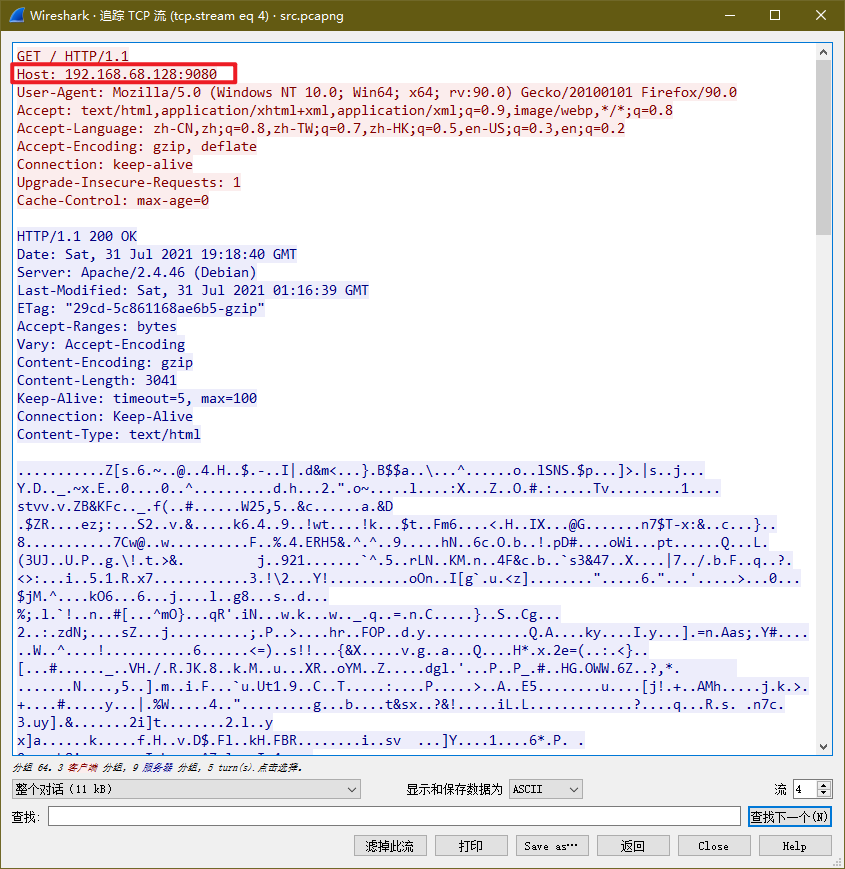
Task: Click the Connection: Keep-Alive response line
Action: coord(105,416)
